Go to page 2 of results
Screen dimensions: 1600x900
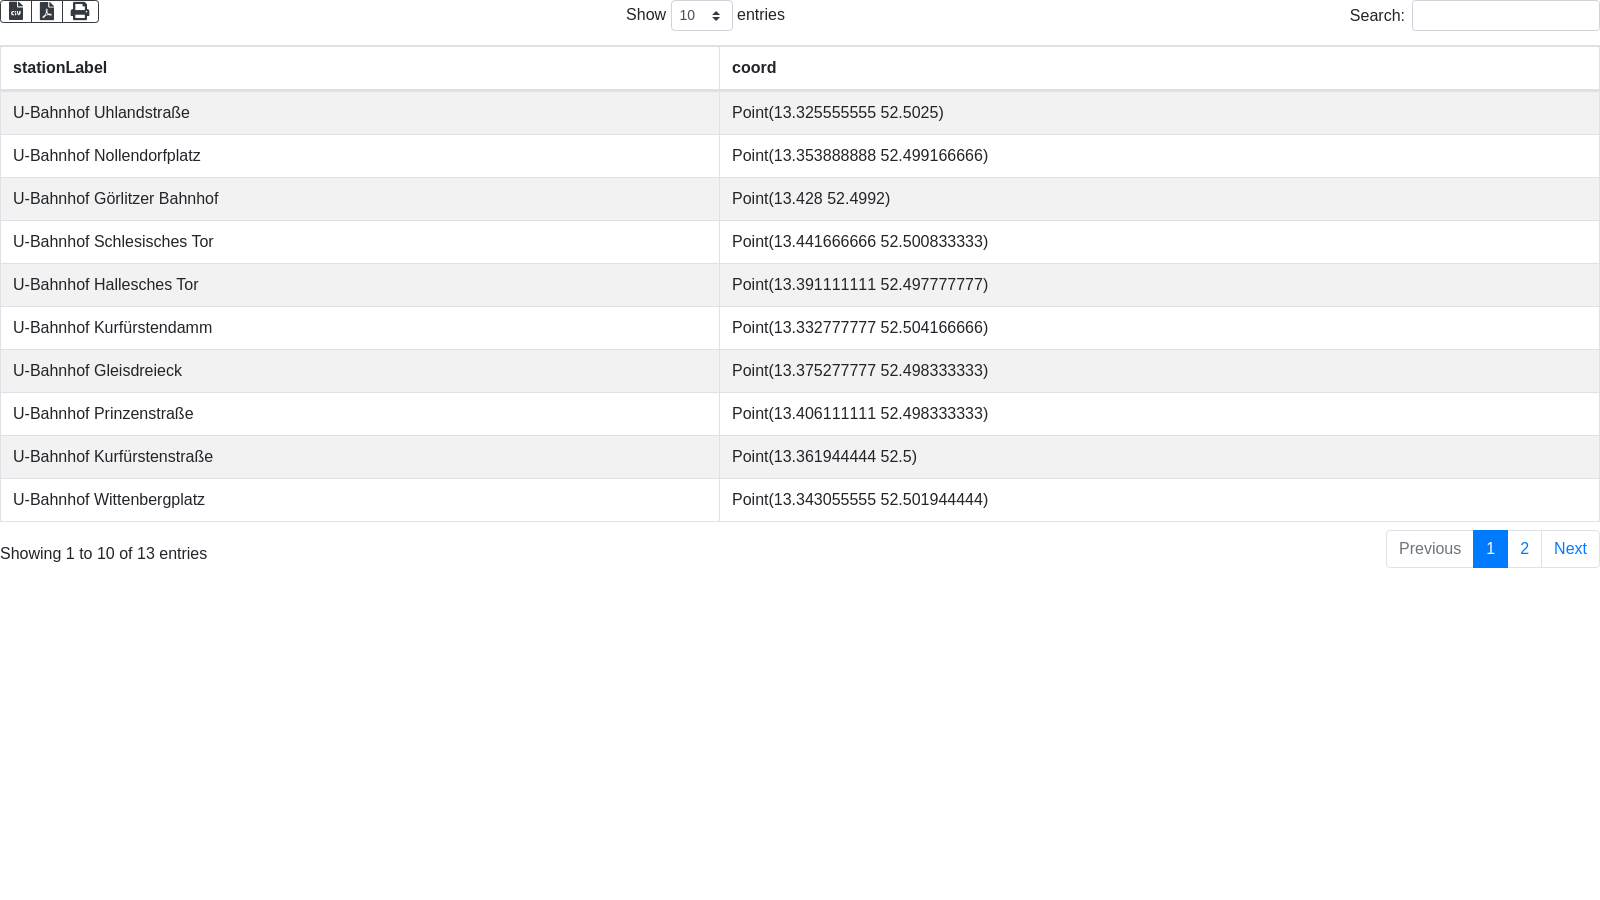click(x=1524, y=549)
